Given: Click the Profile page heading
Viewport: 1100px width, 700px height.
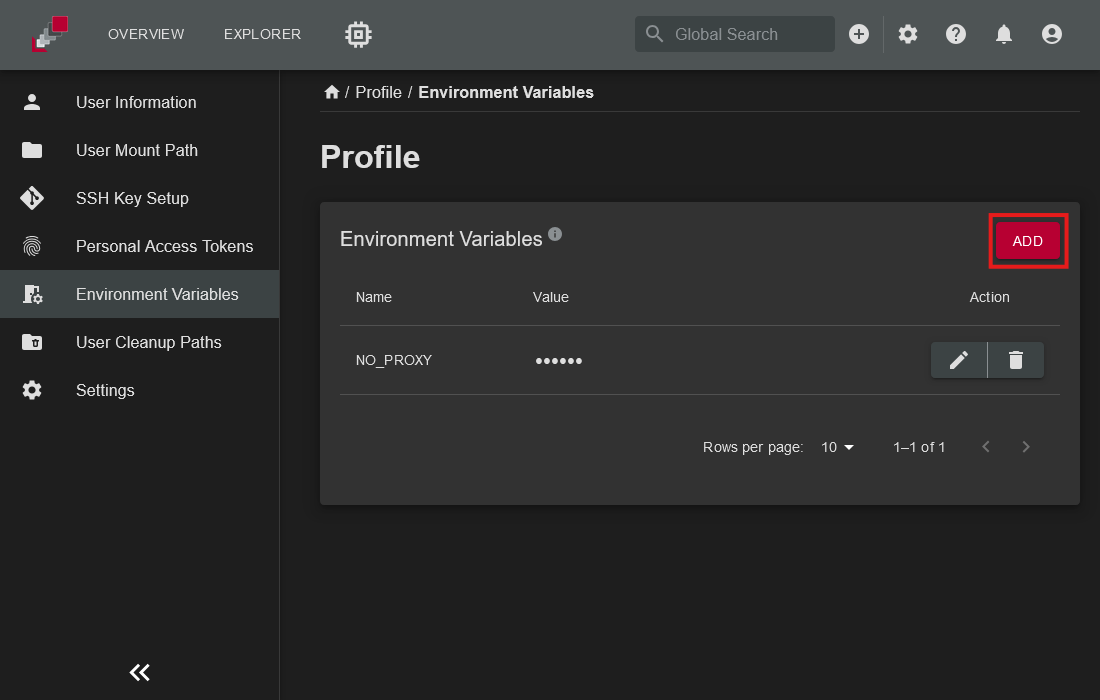Looking at the screenshot, I should coord(370,157).
